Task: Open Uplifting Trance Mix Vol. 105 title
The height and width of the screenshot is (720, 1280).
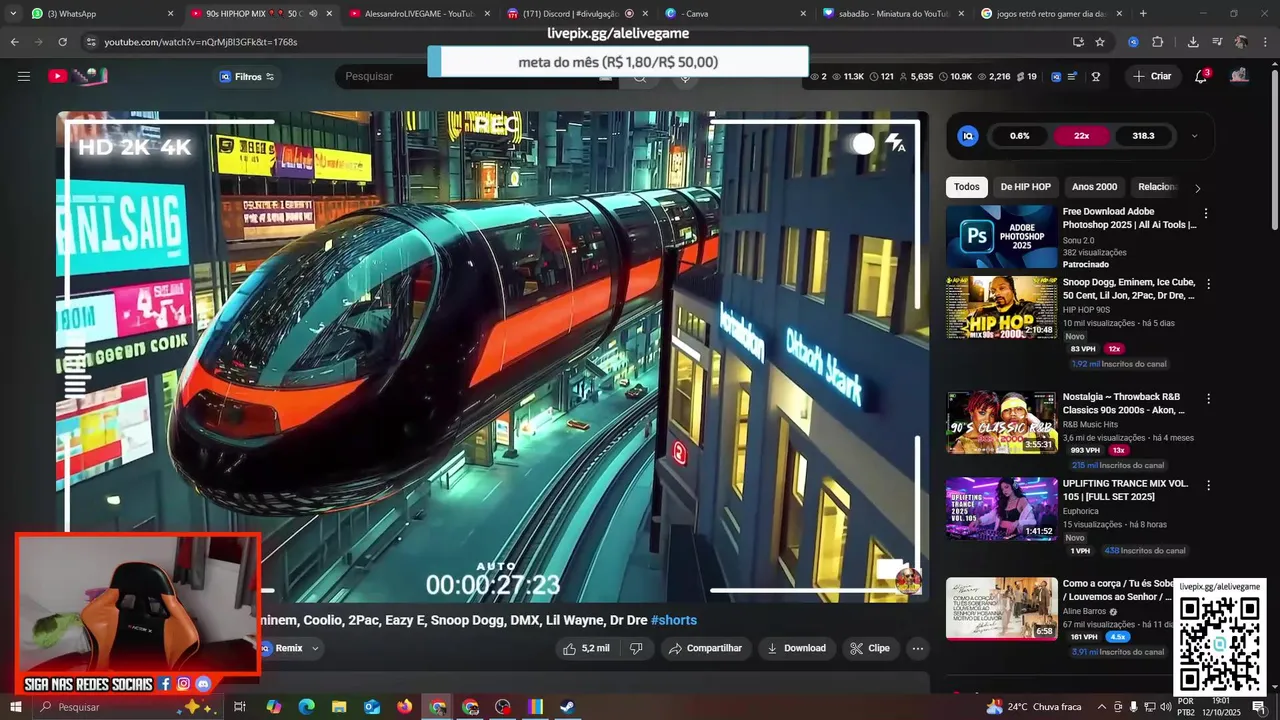Action: pyautogui.click(x=1125, y=490)
